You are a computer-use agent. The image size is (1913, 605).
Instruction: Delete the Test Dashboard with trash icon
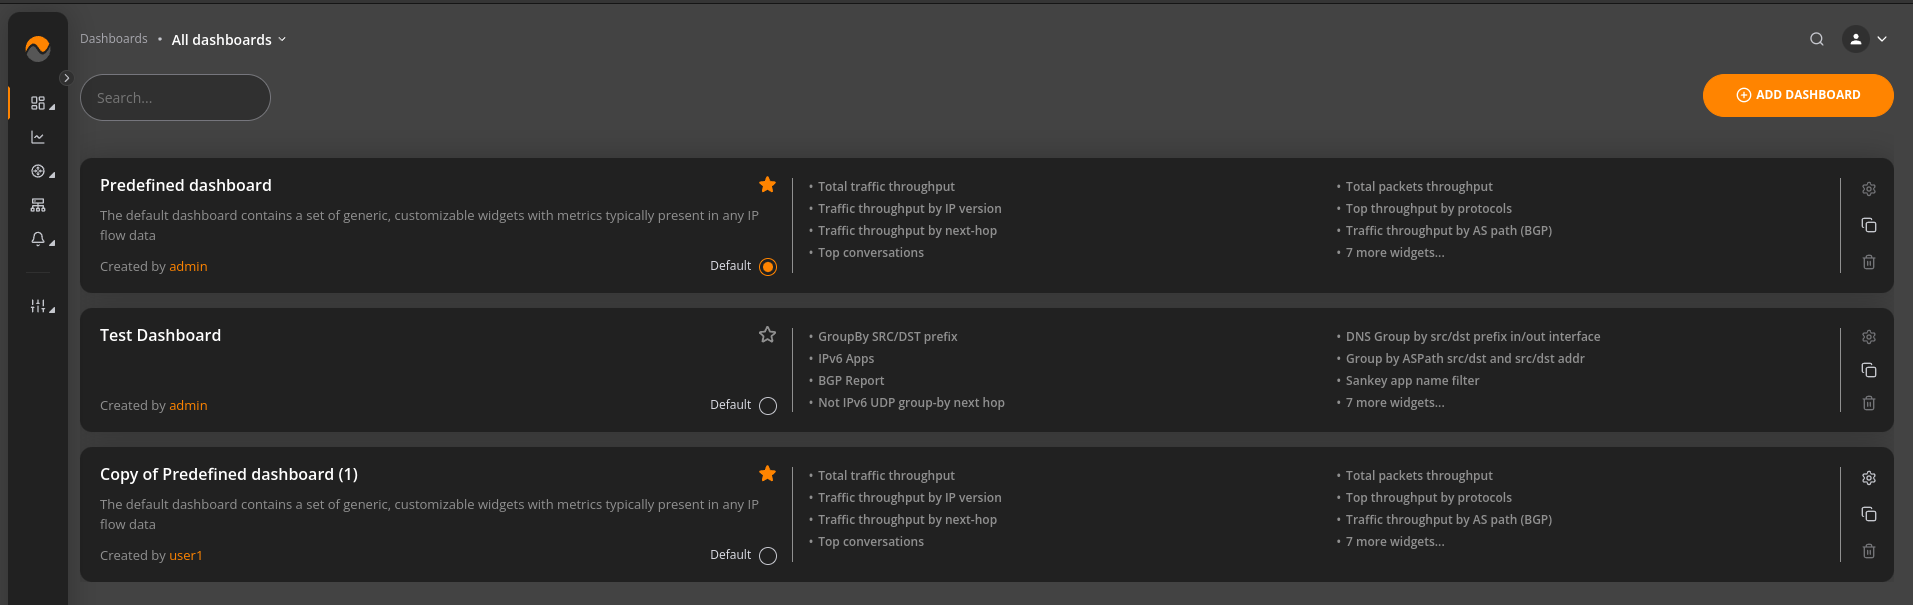coord(1868,403)
